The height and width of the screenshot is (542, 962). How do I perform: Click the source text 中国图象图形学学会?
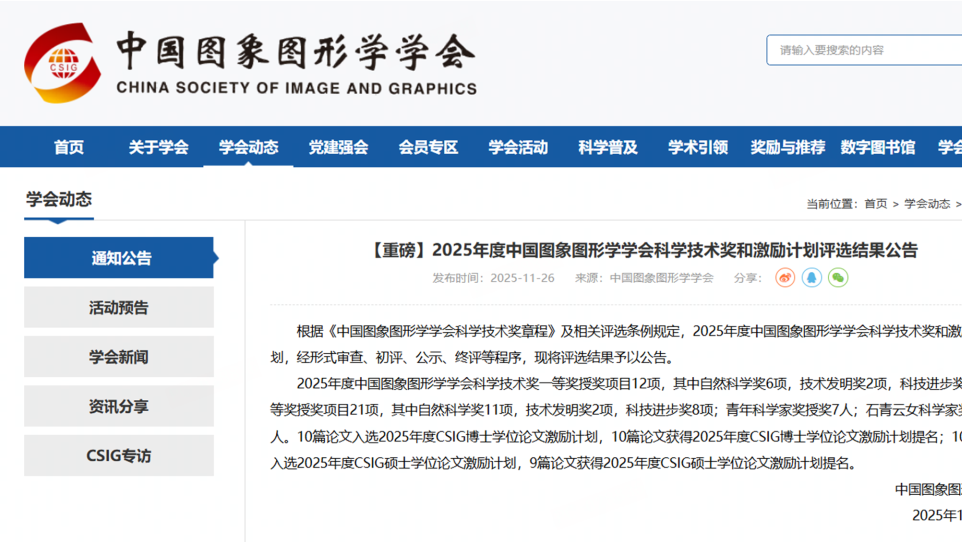coord(661,278)
